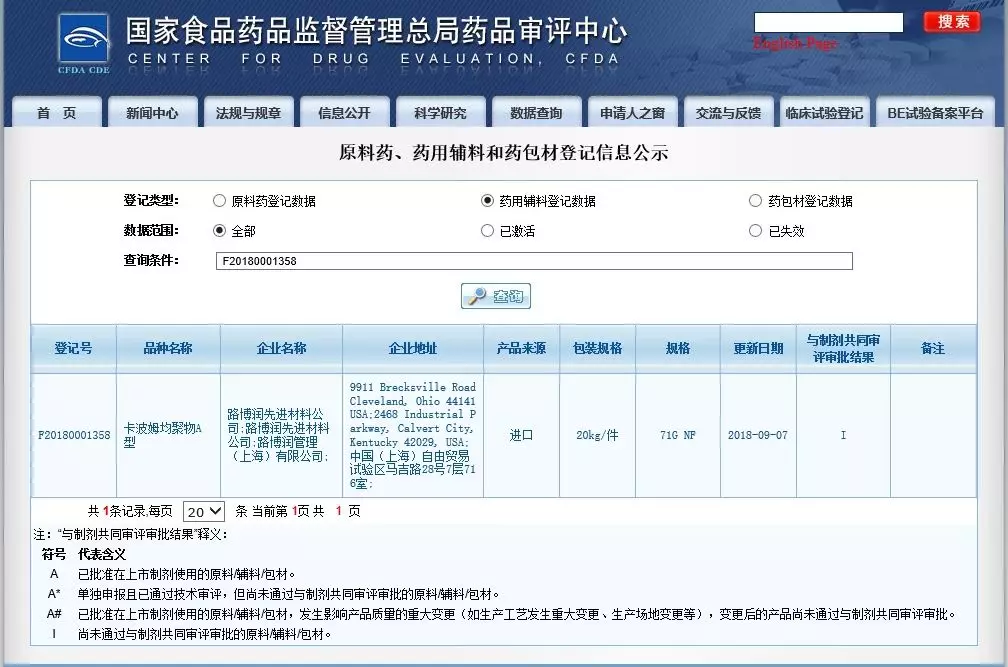The height and width of the screenshot is (667, 1008).
Task: Go to 新闻中心 tab
Action: click(x=152, y=112)
